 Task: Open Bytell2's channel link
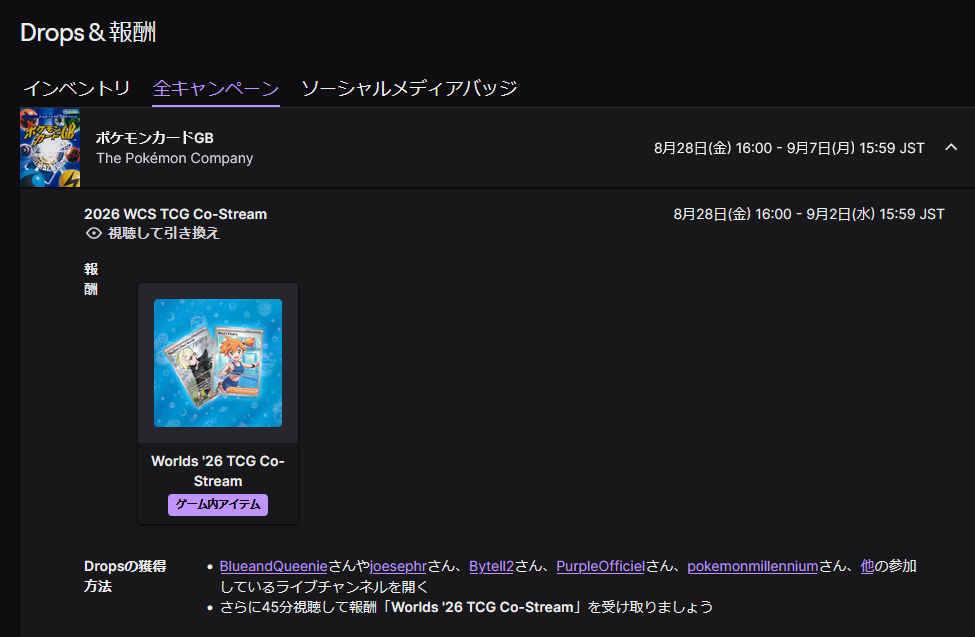coord(491,566)
